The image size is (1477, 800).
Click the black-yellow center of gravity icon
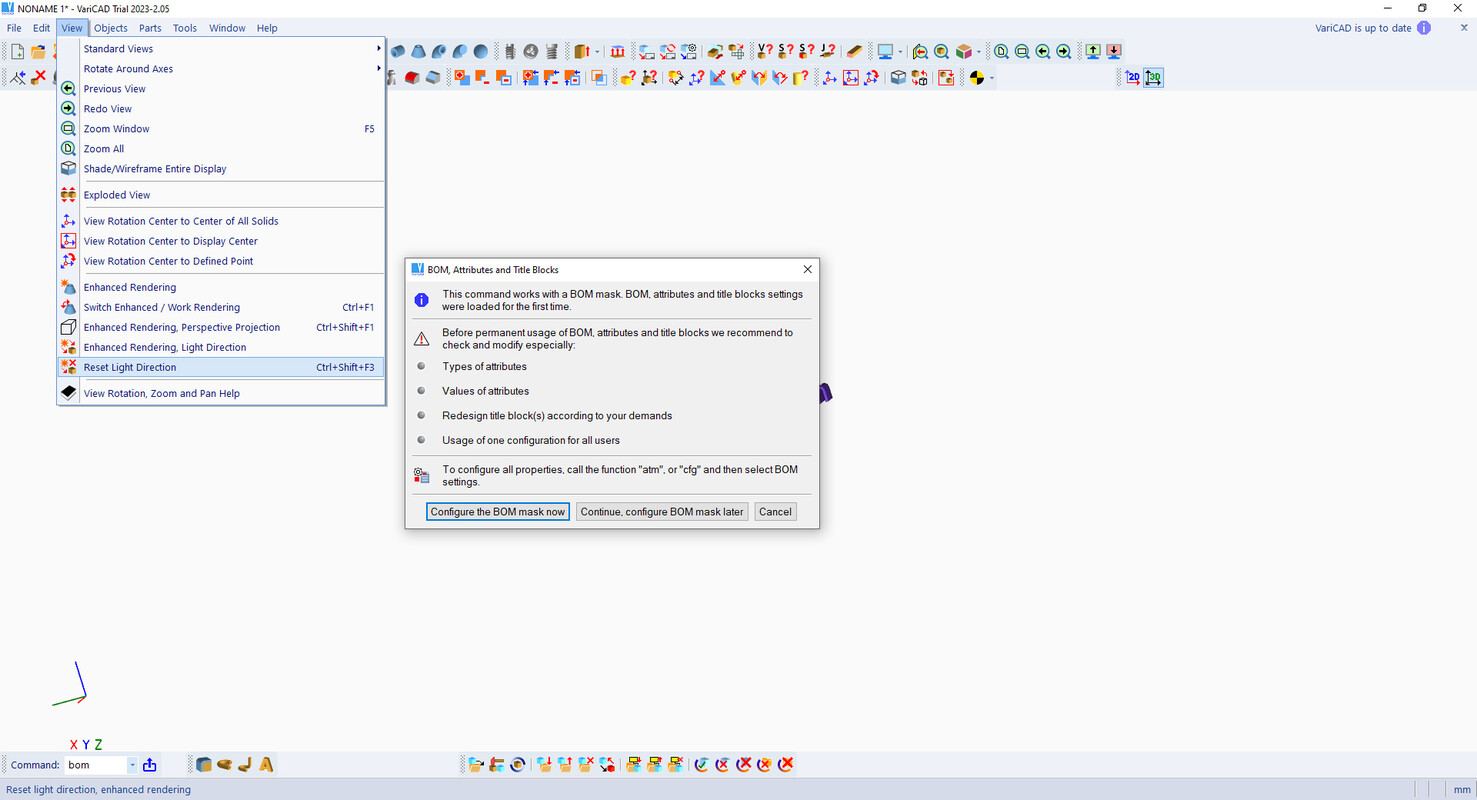(977, 77)
